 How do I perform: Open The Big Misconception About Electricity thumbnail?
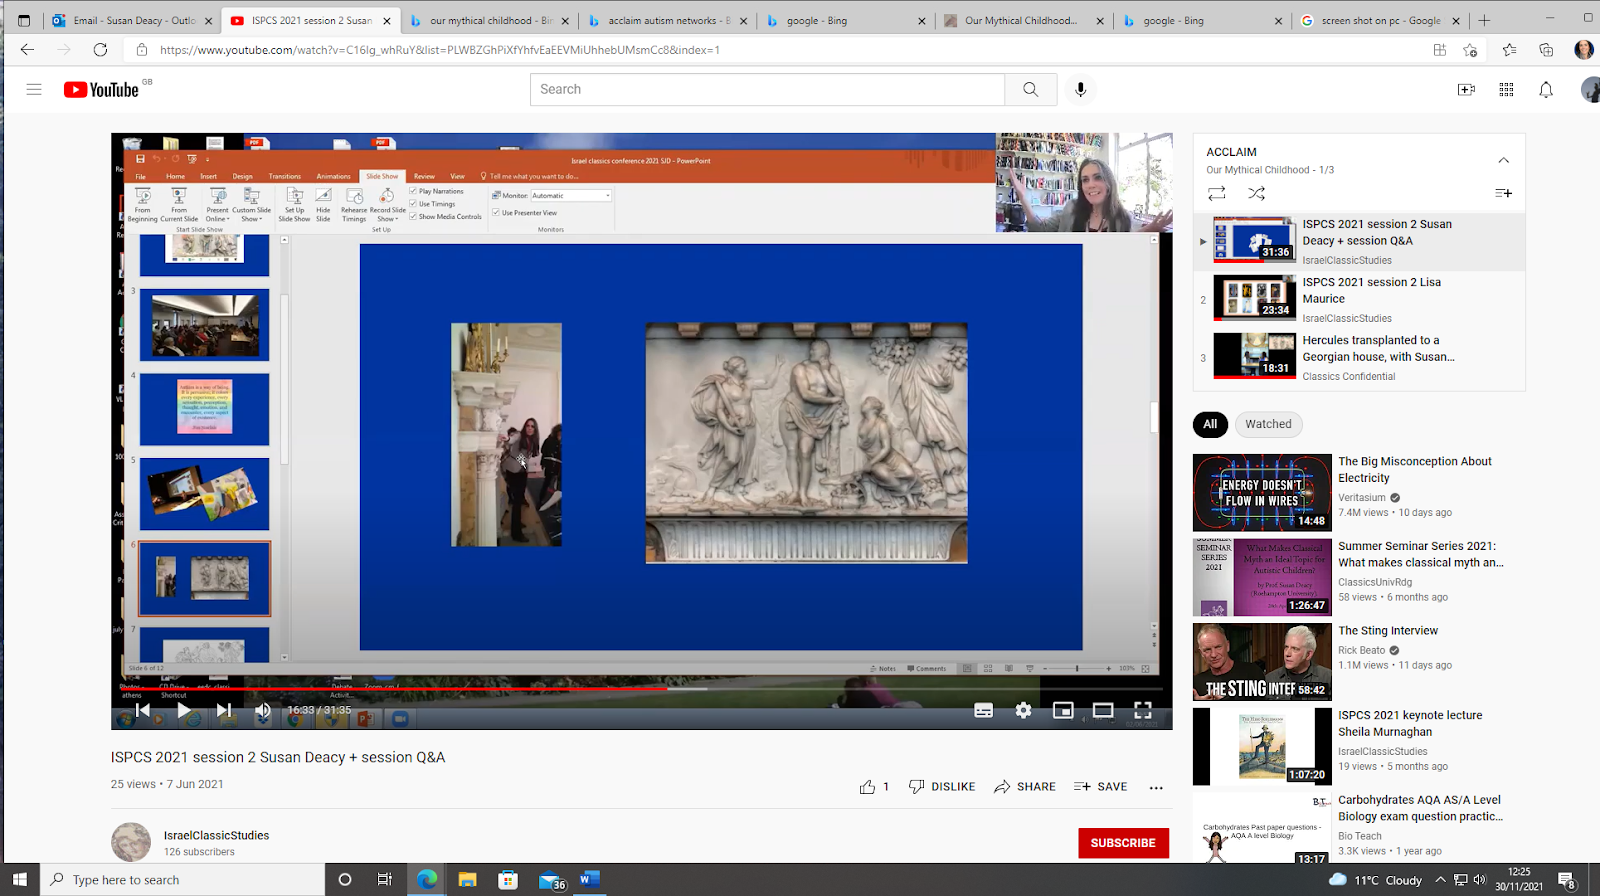coord(1262,493)
